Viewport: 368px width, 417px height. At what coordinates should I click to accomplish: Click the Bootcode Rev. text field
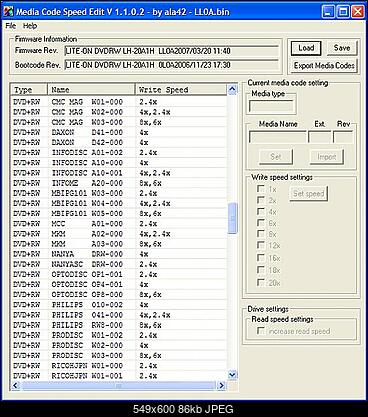[x=171, y=65]
